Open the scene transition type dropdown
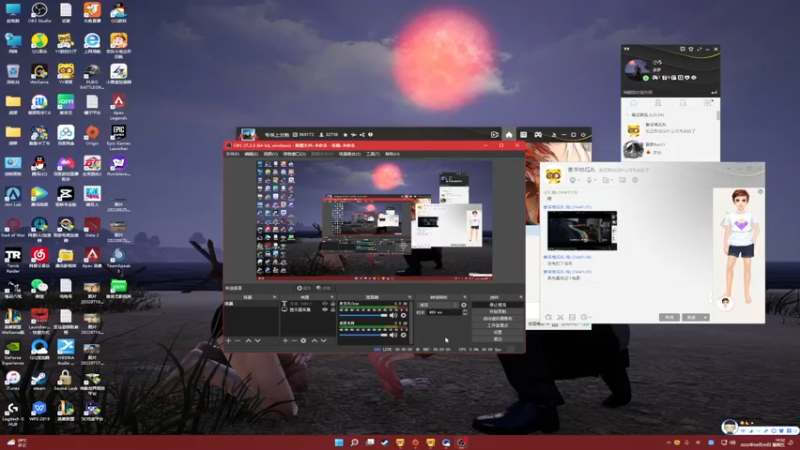 coord(438,305)
